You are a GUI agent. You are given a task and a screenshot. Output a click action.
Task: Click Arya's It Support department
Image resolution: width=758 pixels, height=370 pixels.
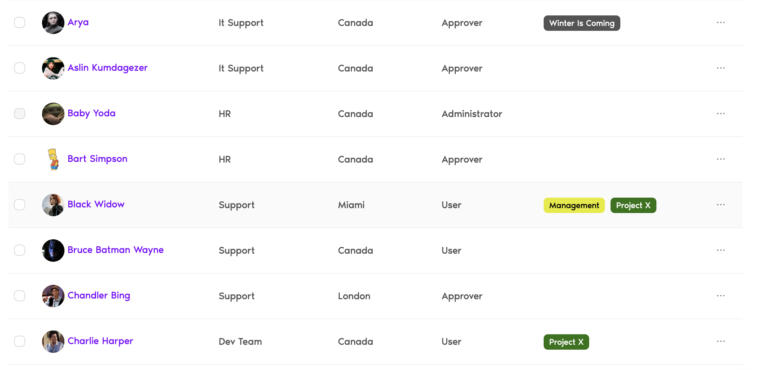241,23
